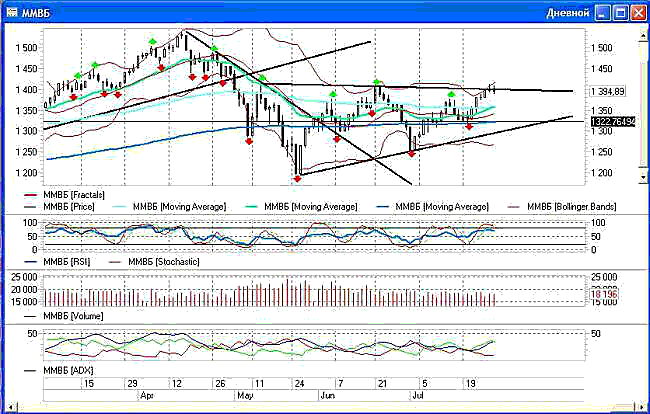The image size is (650, 414).
Task: Close the ММВБ chart window
Action: point(638,13)
